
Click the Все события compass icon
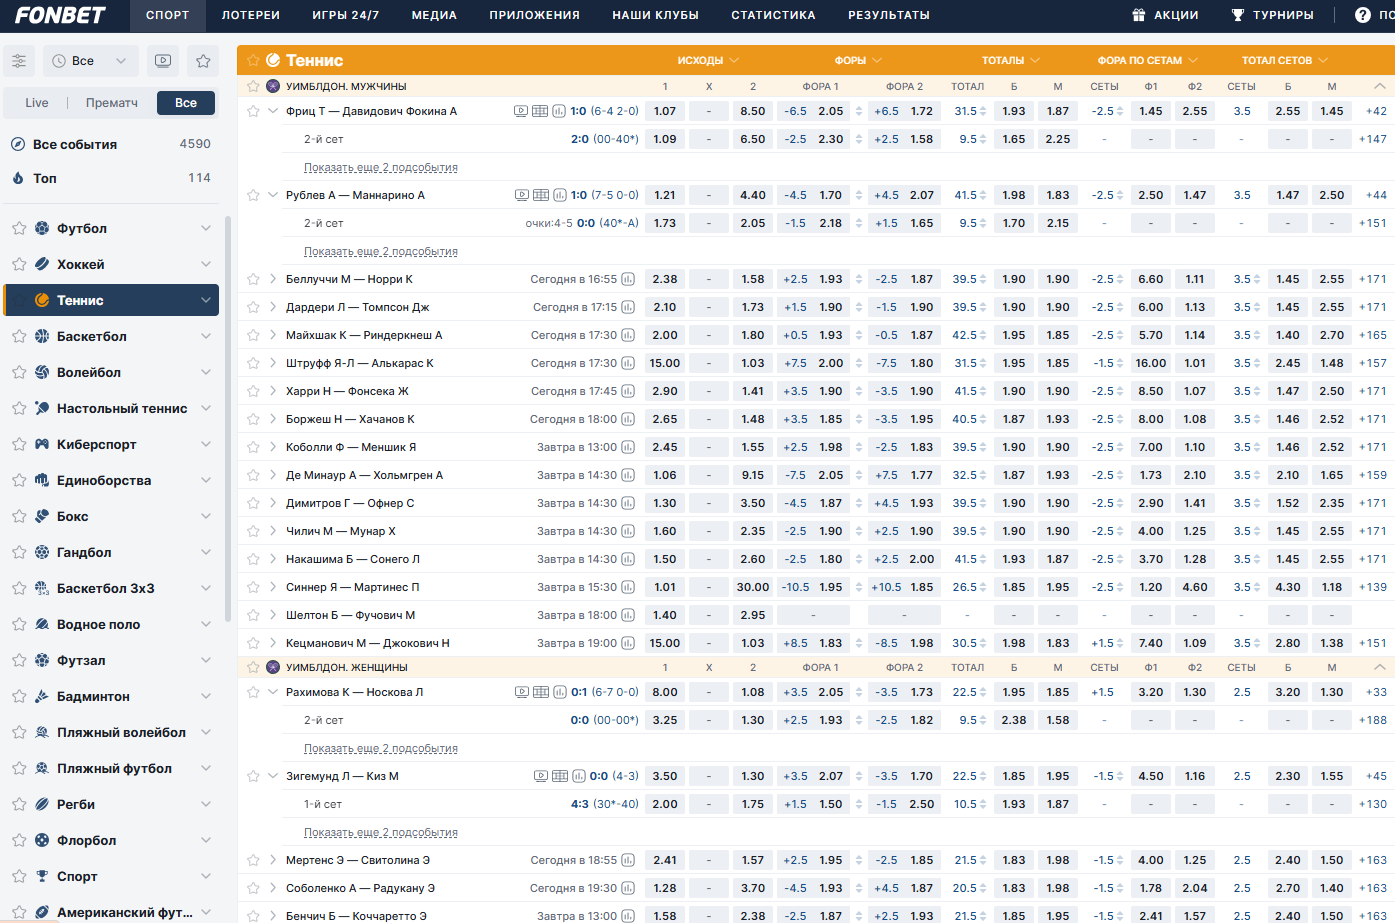(18, 144)
